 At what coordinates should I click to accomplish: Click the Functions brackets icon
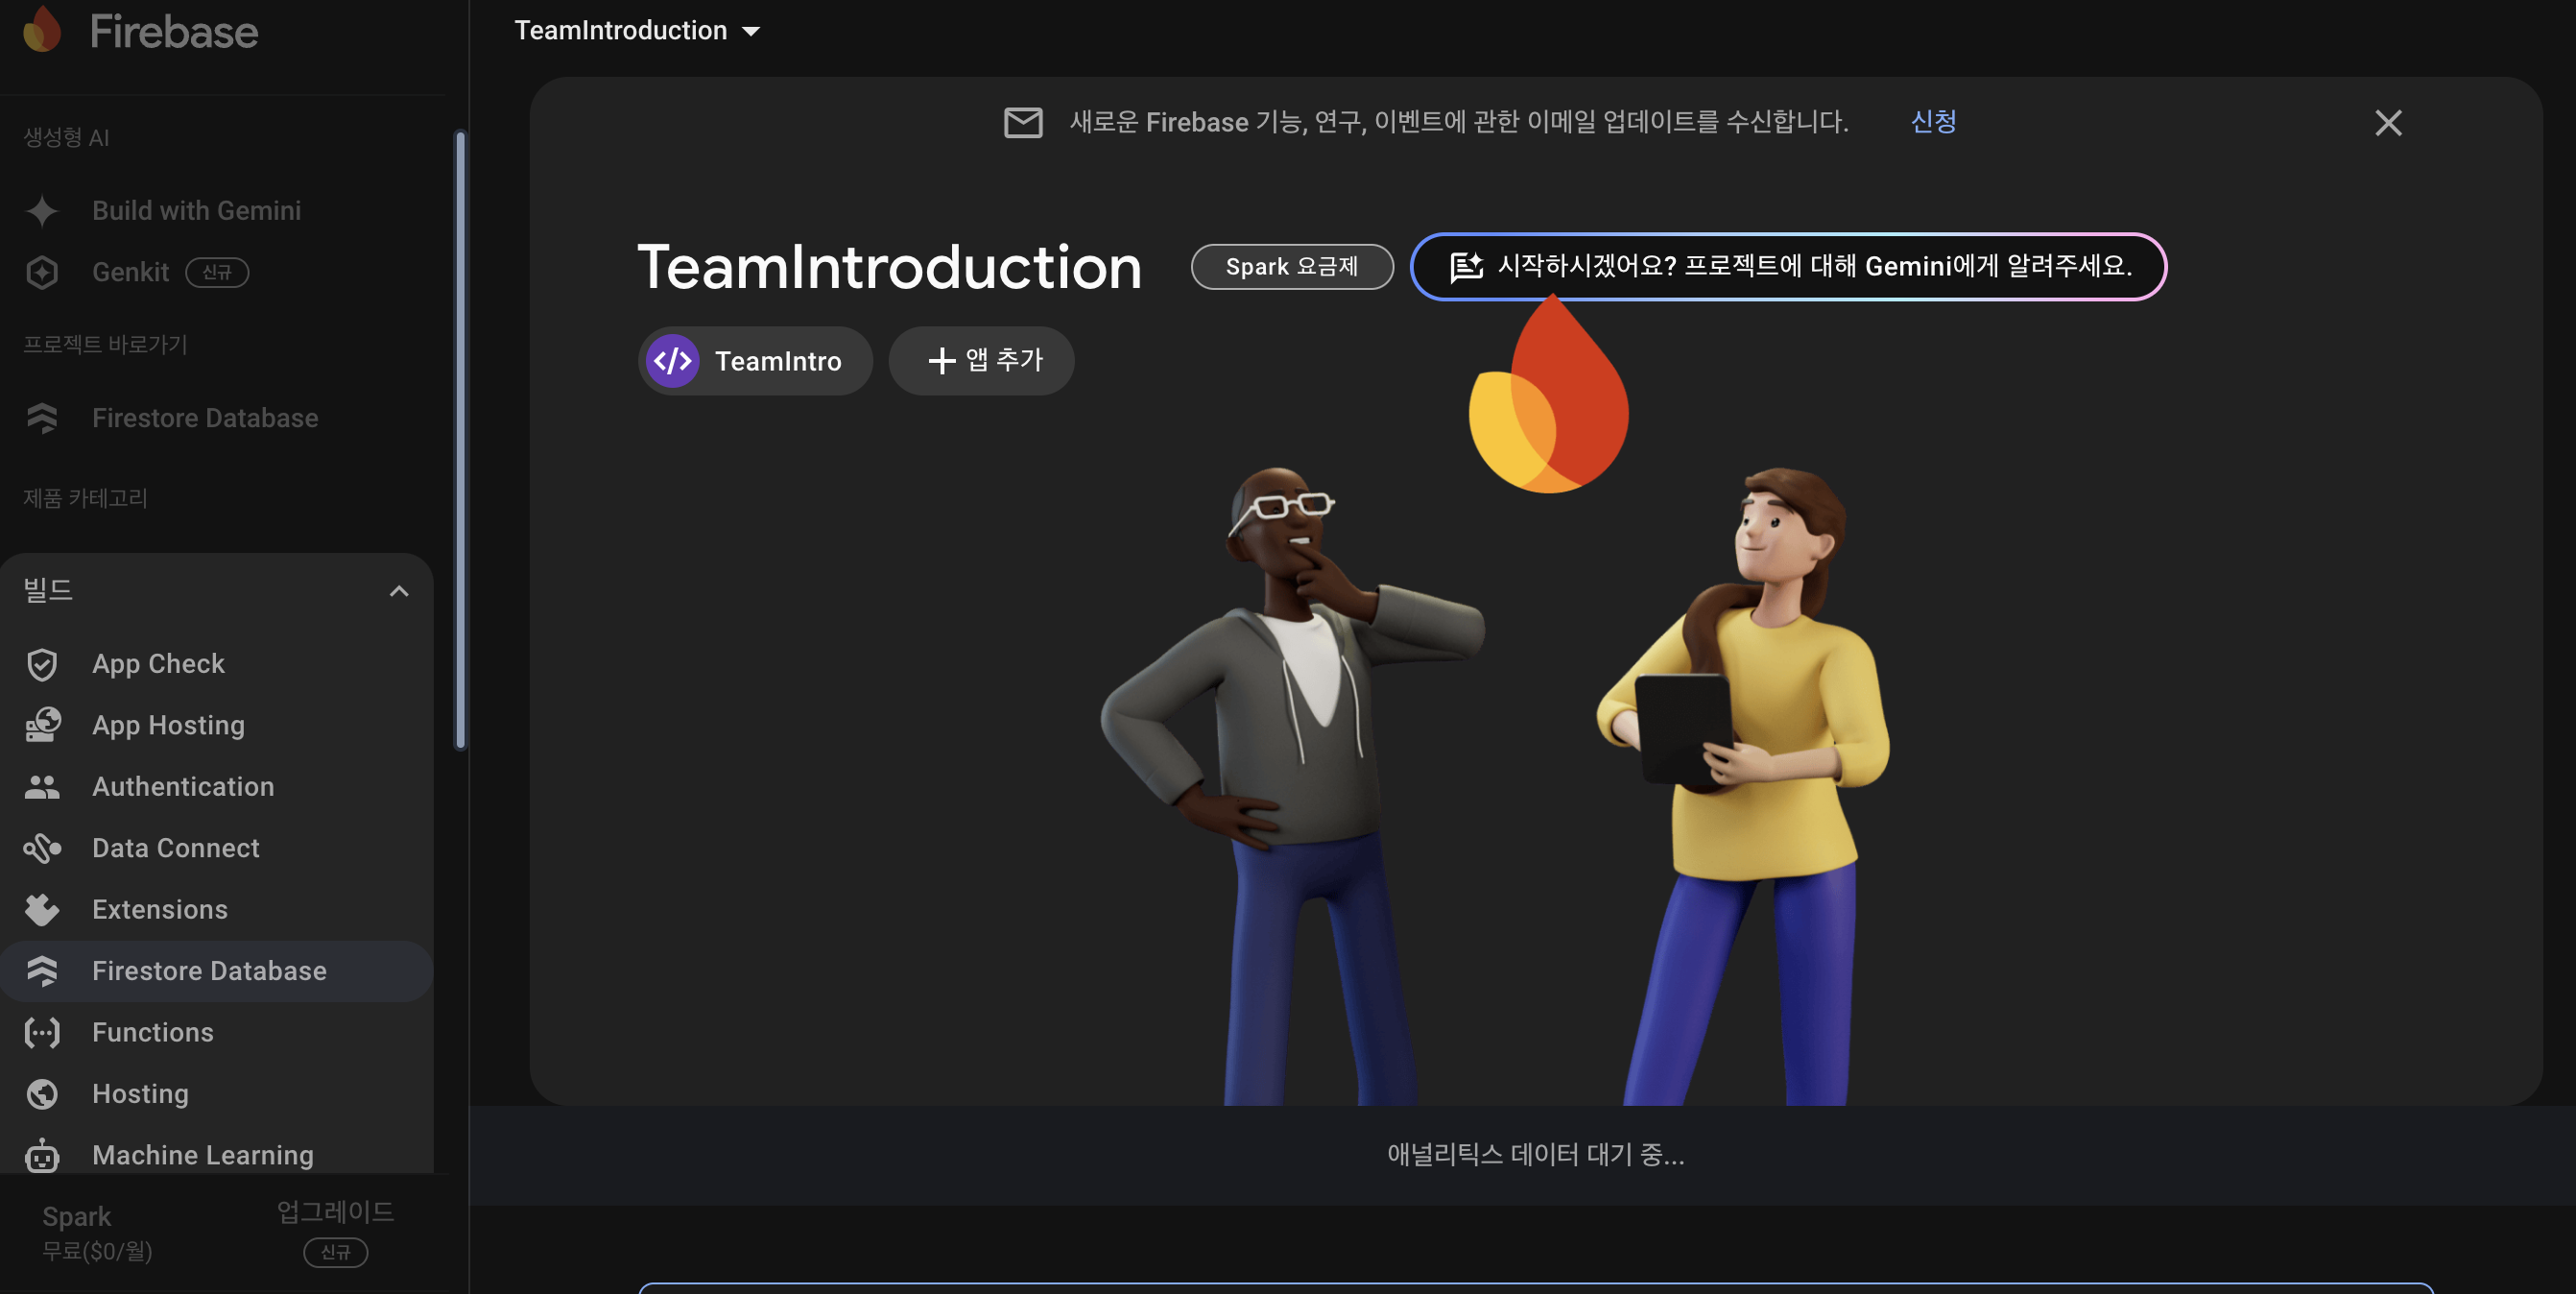(42, 1032)
